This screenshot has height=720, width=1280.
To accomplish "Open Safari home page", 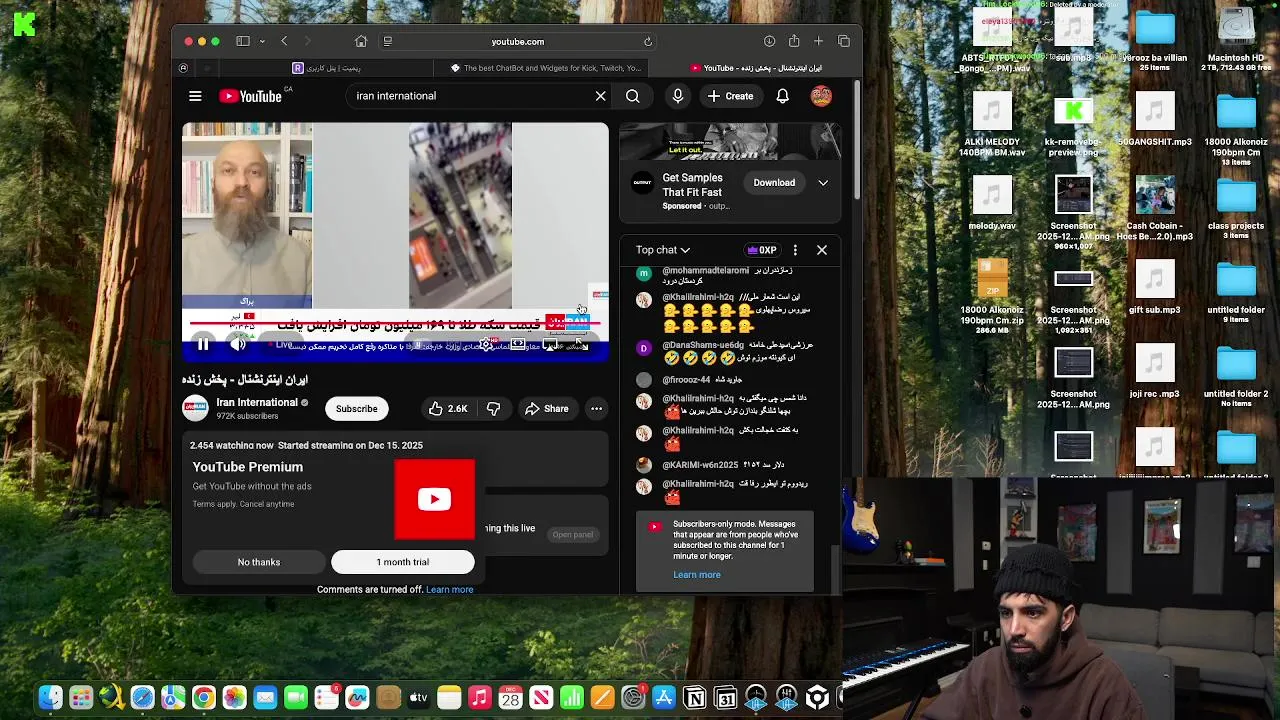I will tap(361, 41).
